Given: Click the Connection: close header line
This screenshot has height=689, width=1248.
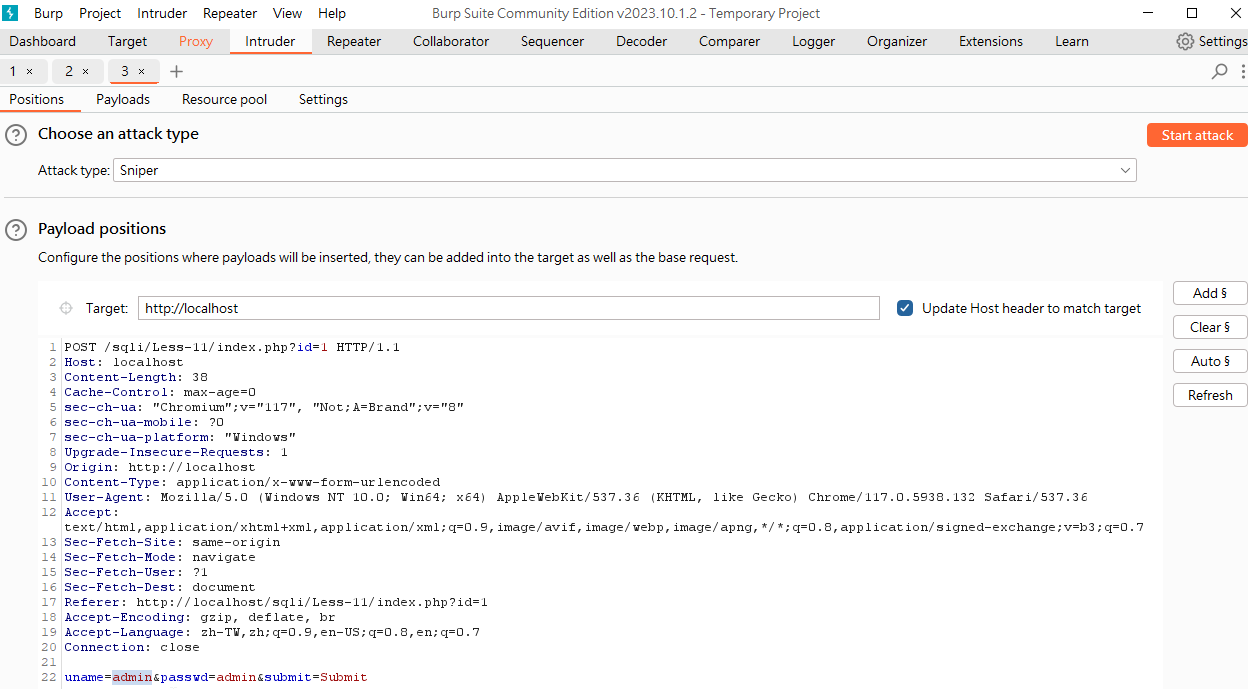Looking at the screenshot, I should coord(132,647).
